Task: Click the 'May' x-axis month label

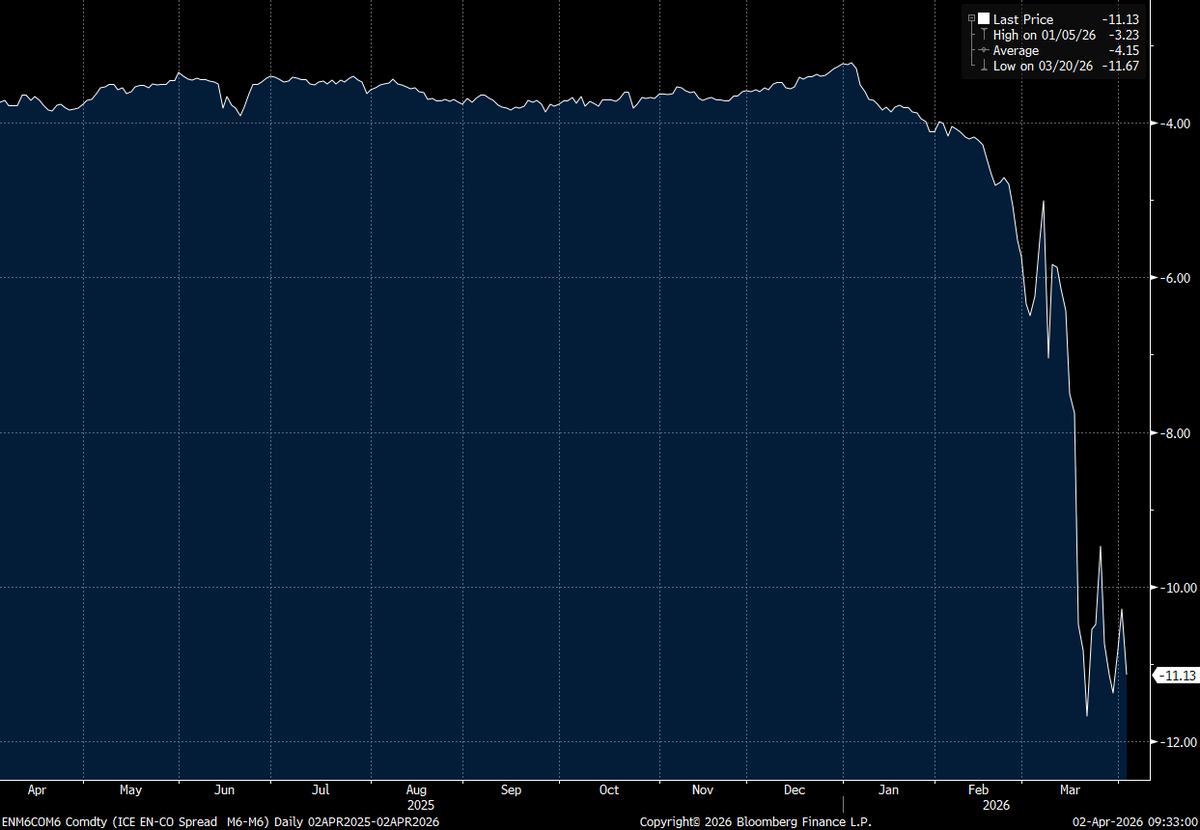Action: pos(131,790)
